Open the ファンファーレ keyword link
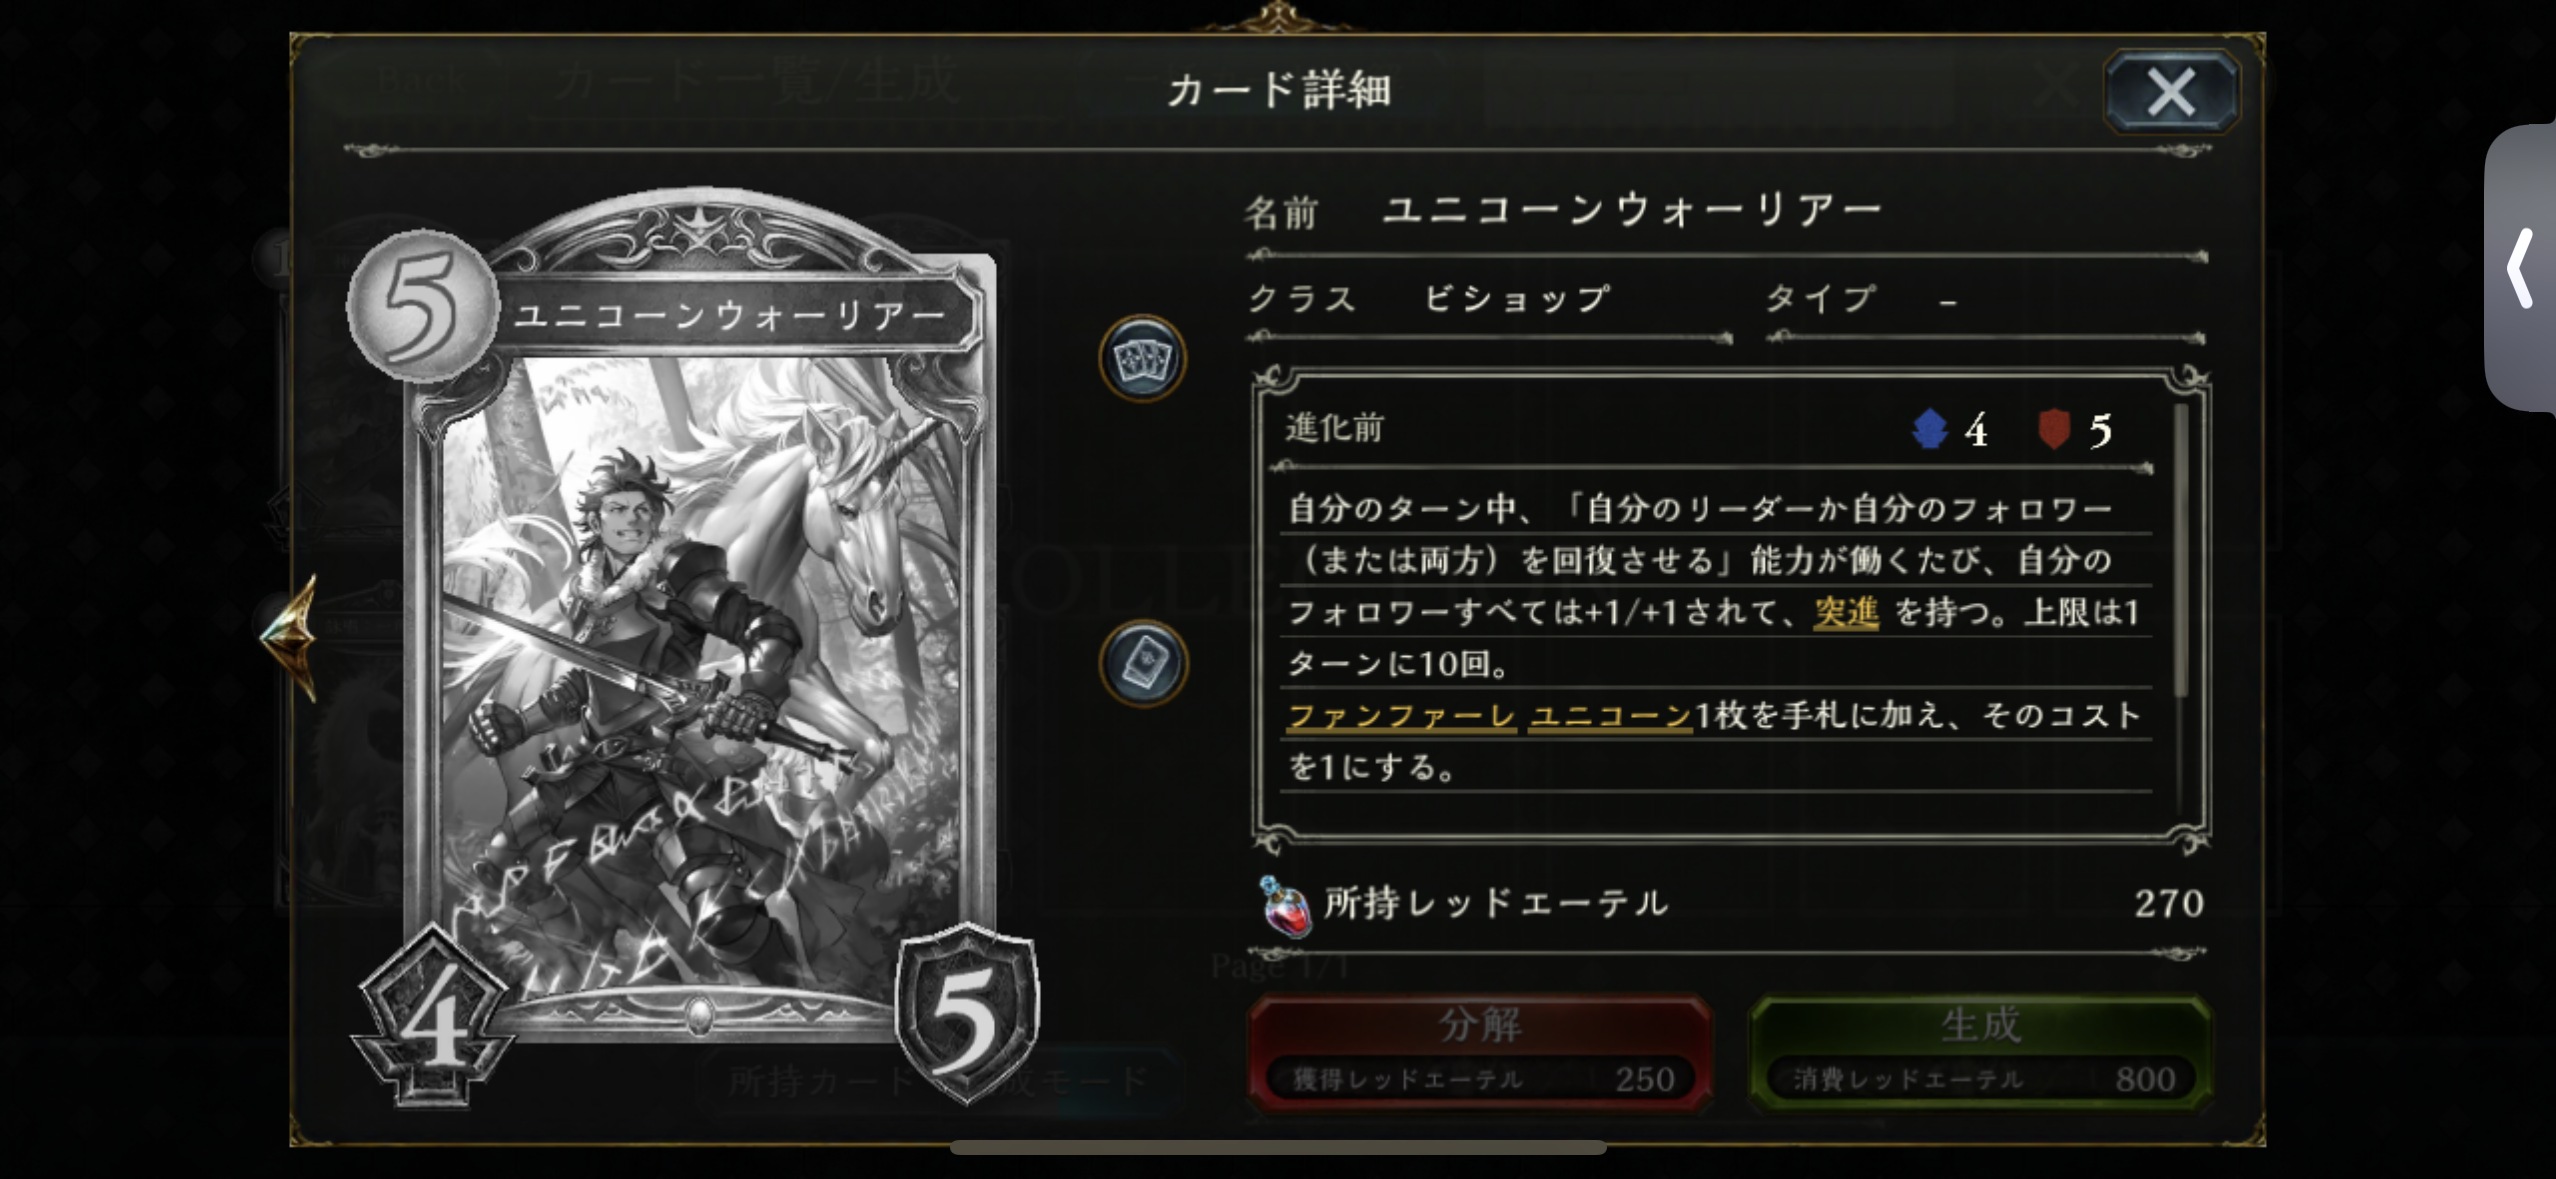Screen dimensions: 2556x1179 [x=1401, y=715]
